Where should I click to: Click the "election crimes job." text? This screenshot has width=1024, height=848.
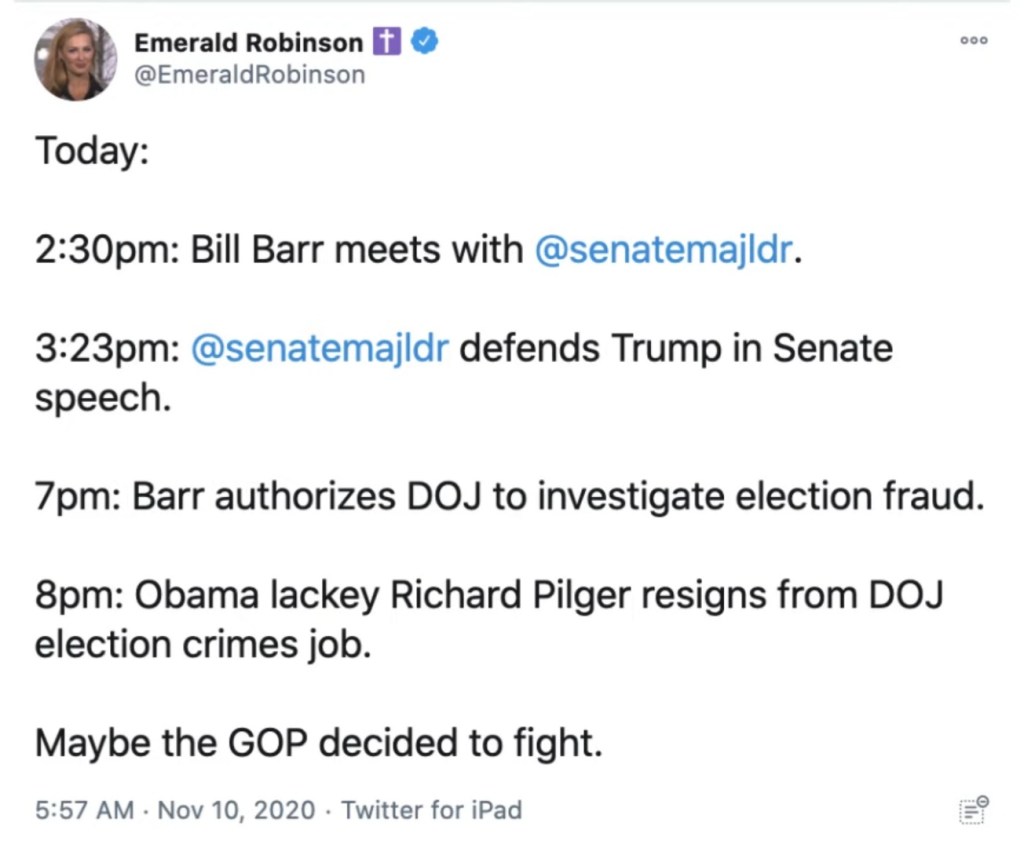tap(203, 644)
